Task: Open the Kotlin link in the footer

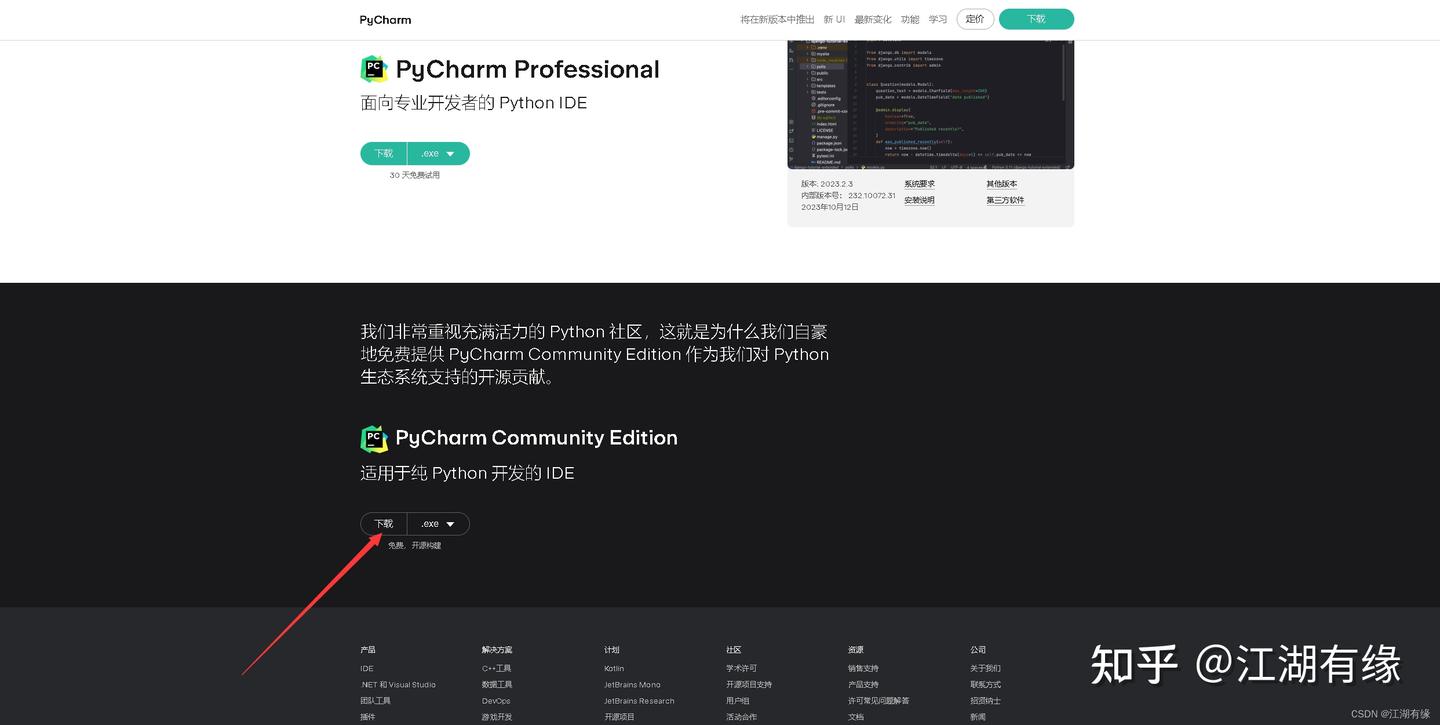Action: pyautogui.click(x=613, y=668)
